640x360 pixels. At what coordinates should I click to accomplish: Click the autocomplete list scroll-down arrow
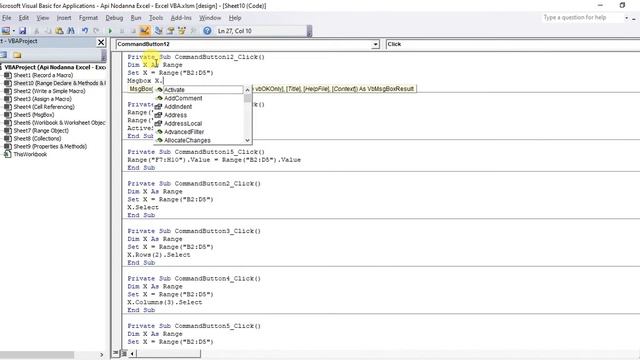click(247, 140)
